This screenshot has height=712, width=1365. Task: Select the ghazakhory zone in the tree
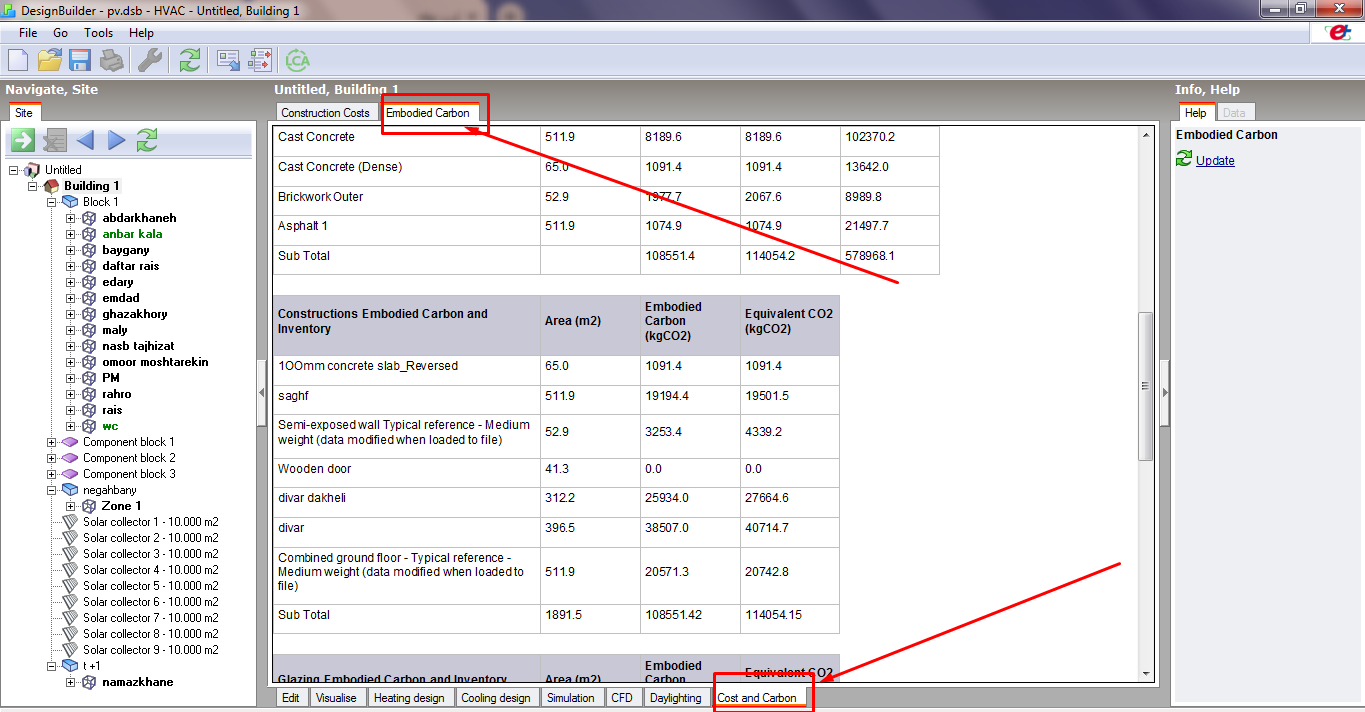135,314
